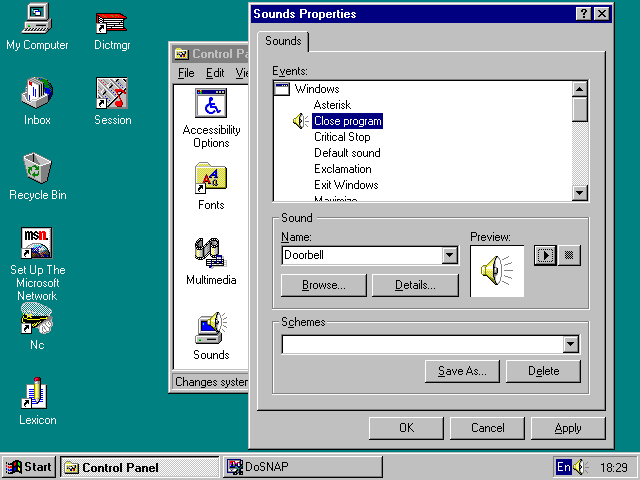
Task: Play the Doorbell sound preview
Action: click(x=545, y=255)
